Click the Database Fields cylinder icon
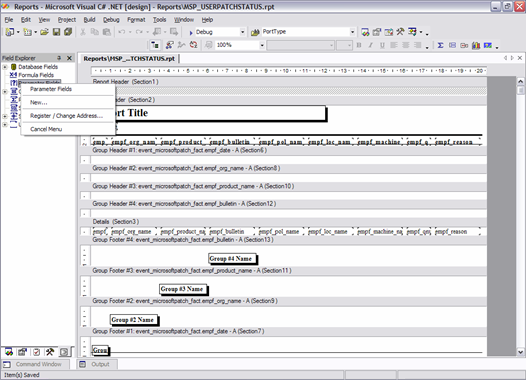 [x=13, y=67]
